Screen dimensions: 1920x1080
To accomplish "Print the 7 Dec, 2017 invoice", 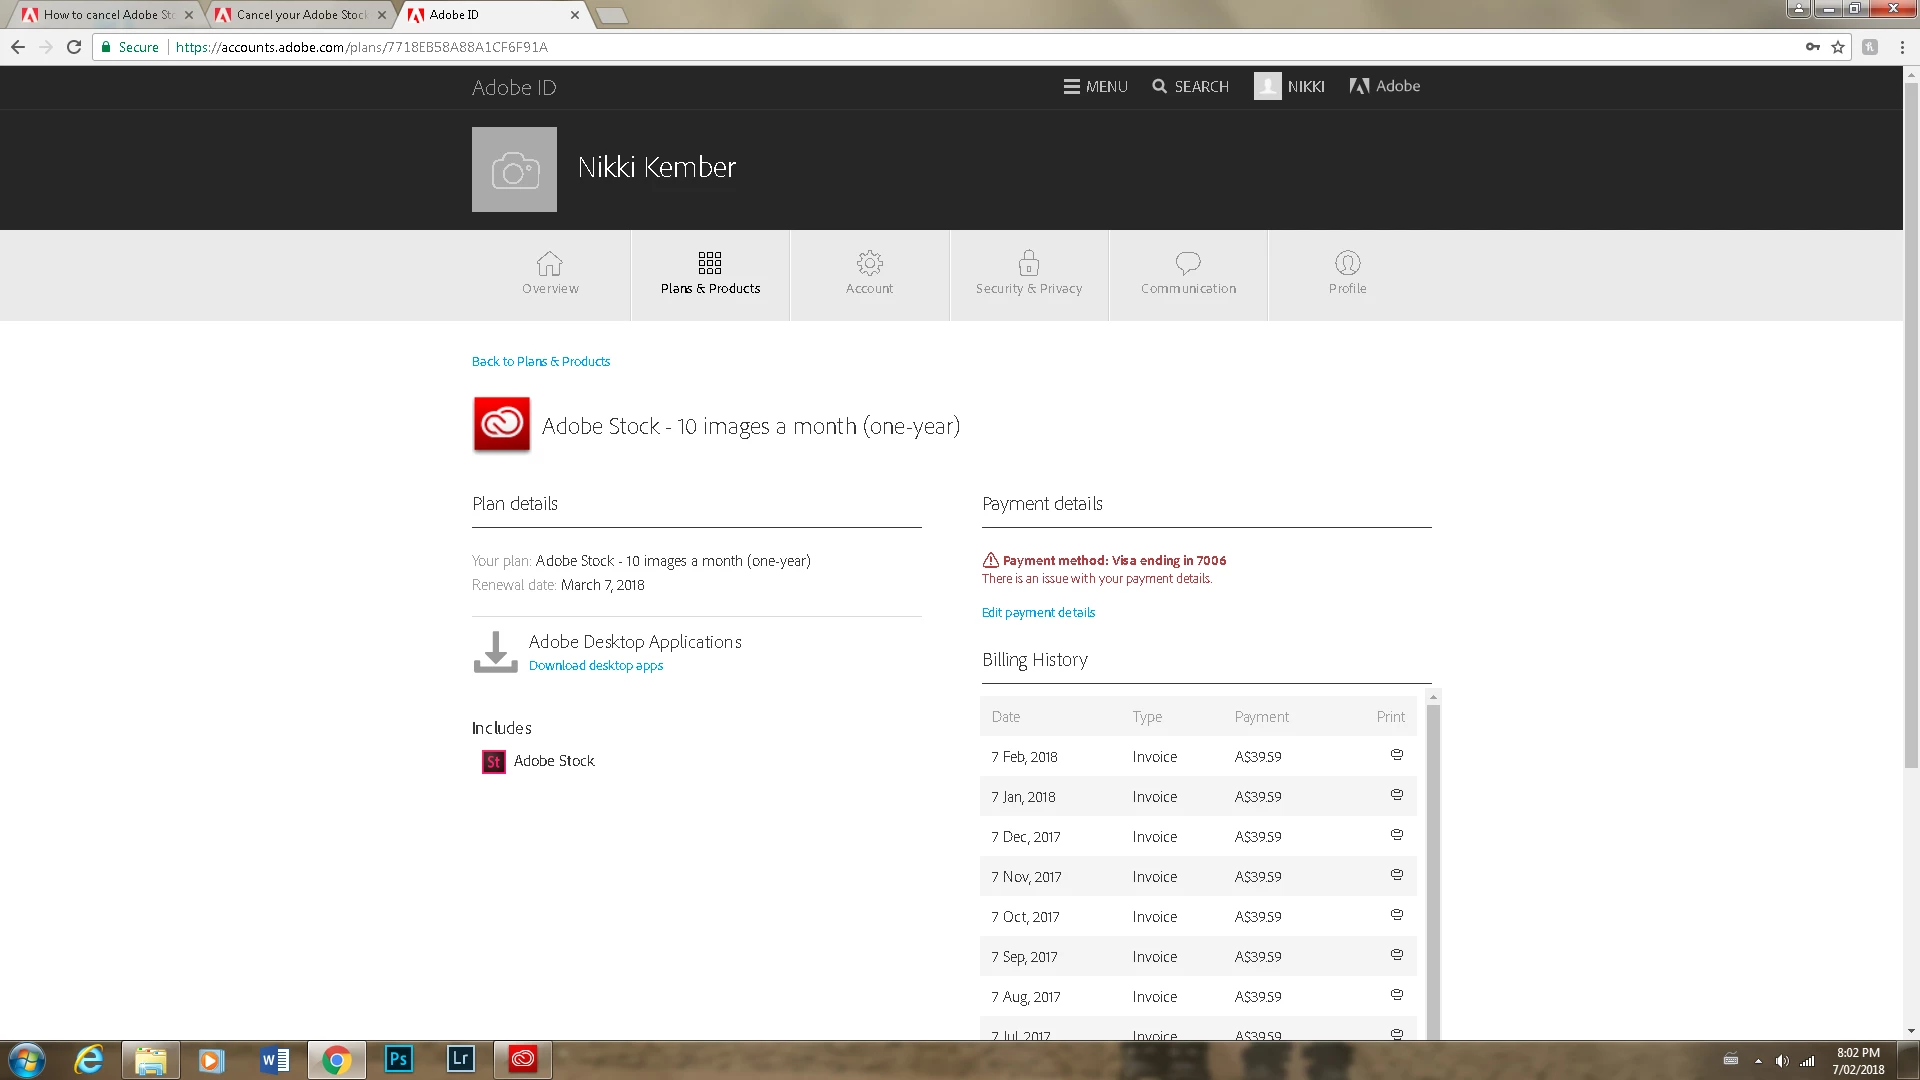I will (1397, 835).
